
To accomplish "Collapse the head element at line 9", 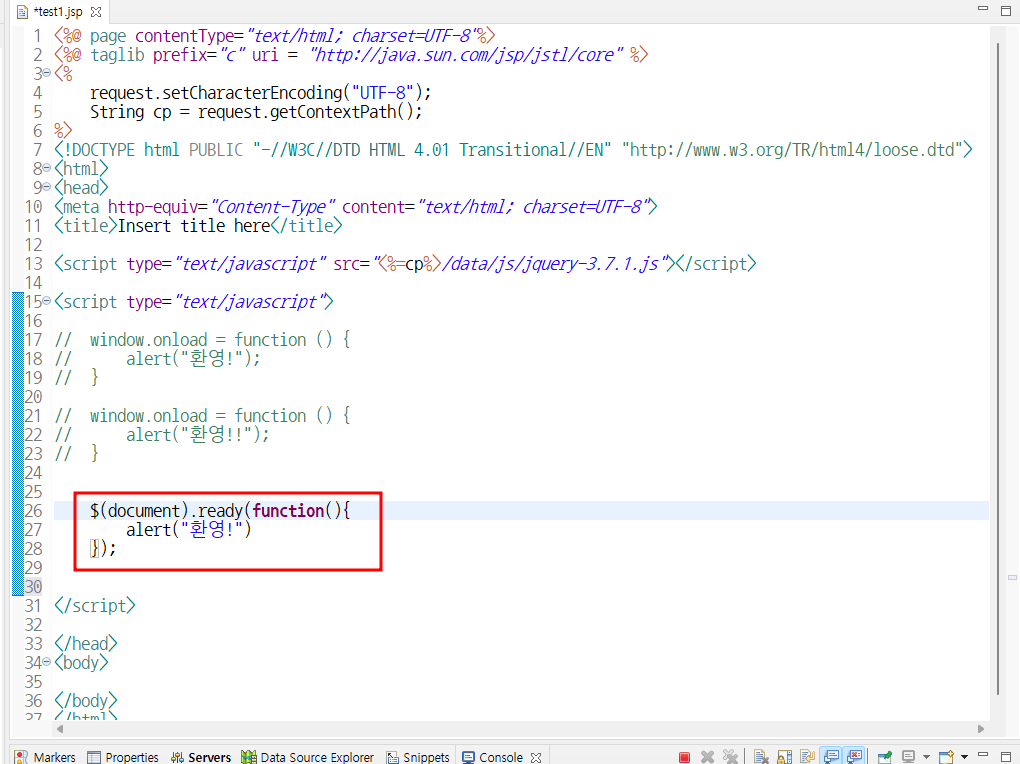I will [46, 187].
